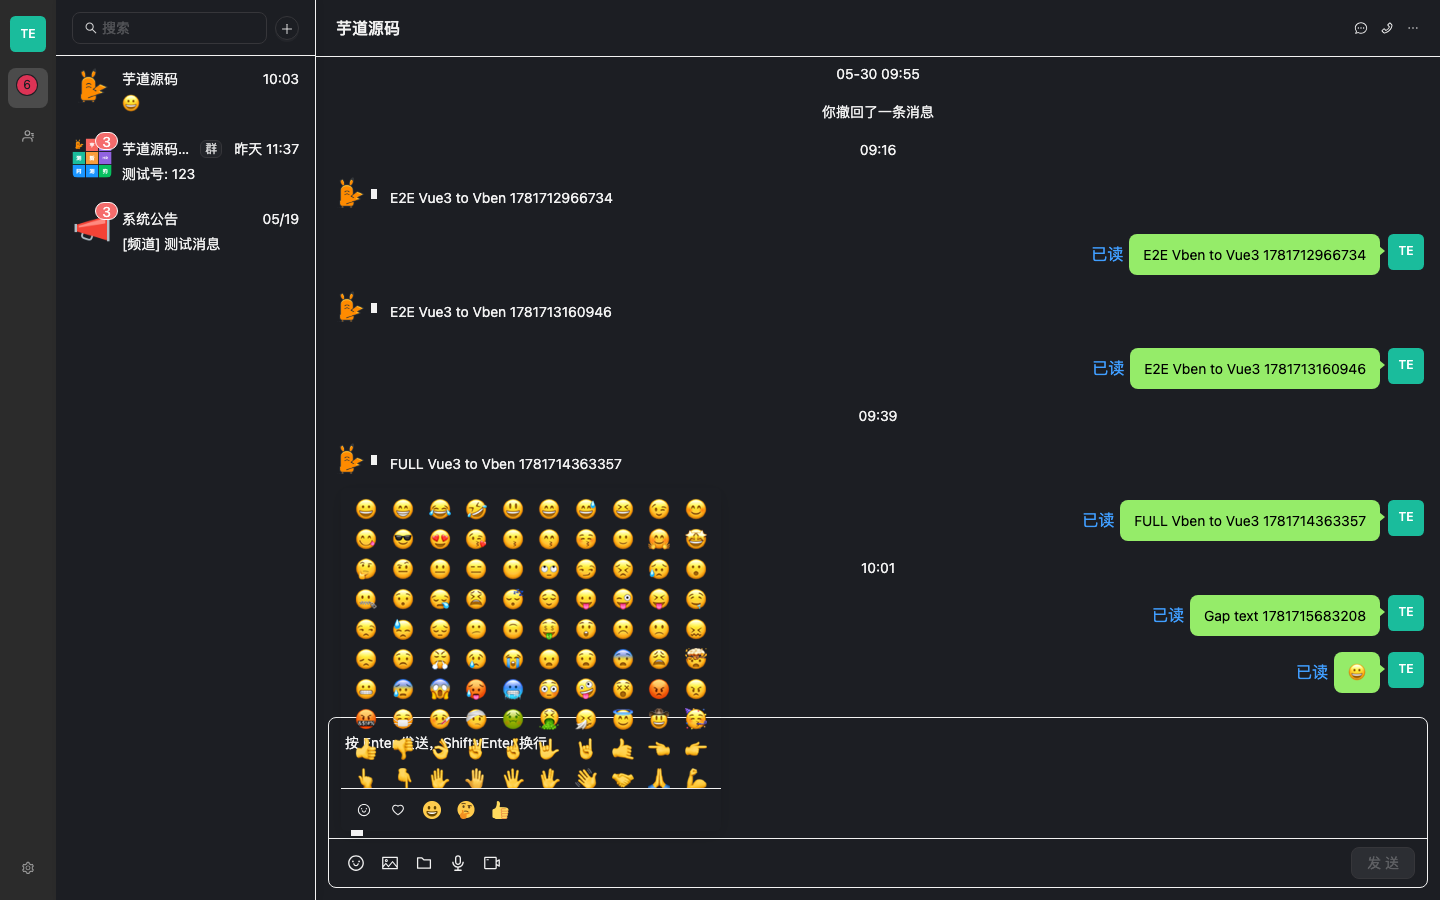This screenshot has width=1440, height=900.
Task: Click the video camera icon in message toolbar
Action: (x=492, y=863)
